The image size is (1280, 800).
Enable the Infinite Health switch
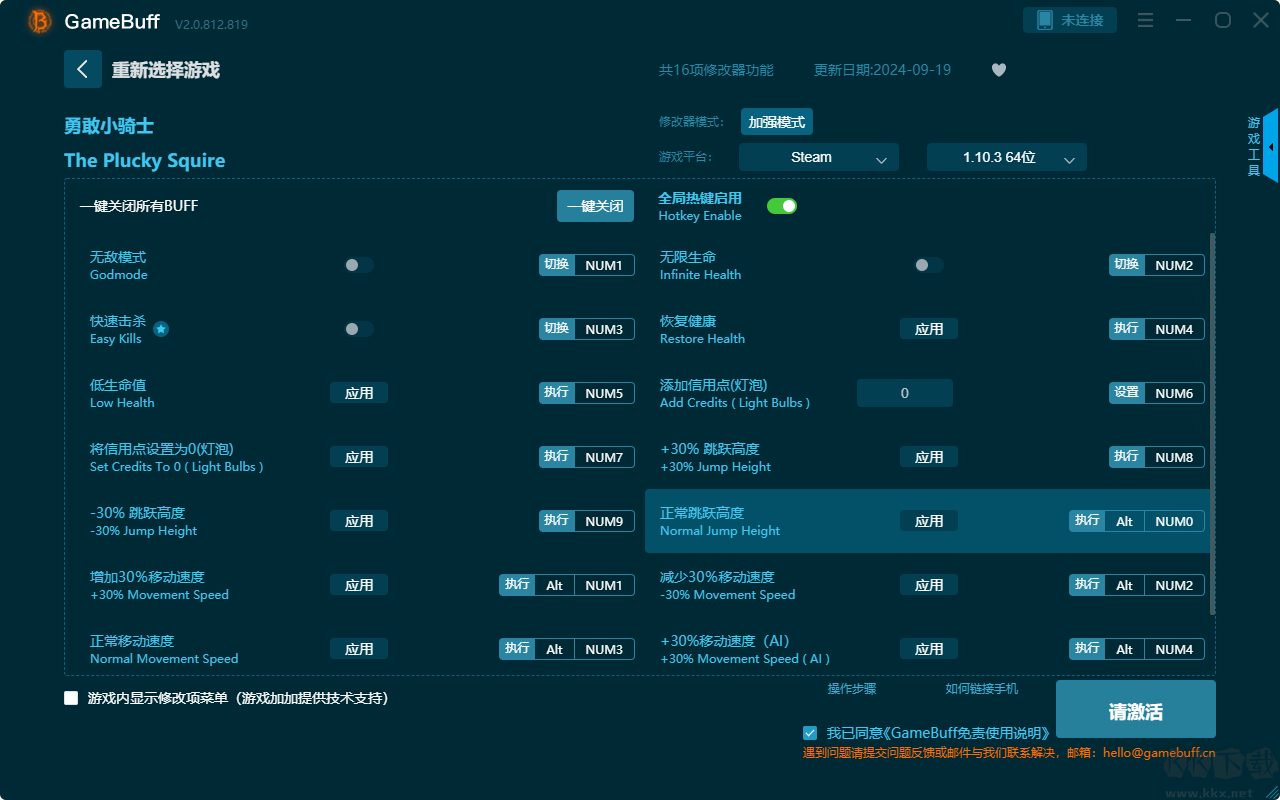(x=929, y=265)
